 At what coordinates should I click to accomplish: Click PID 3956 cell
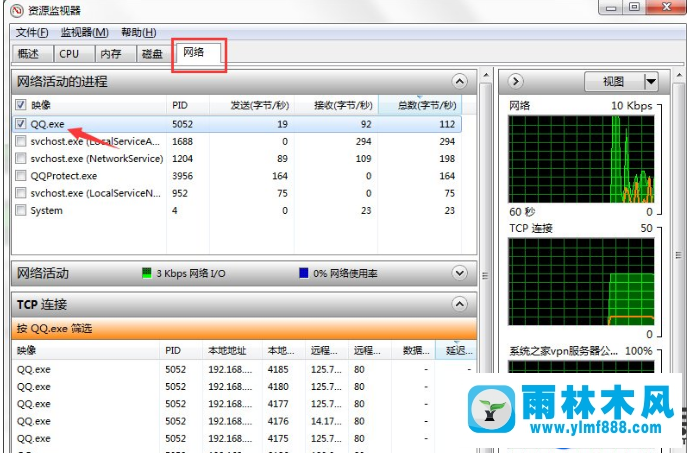tap(182, 176)
